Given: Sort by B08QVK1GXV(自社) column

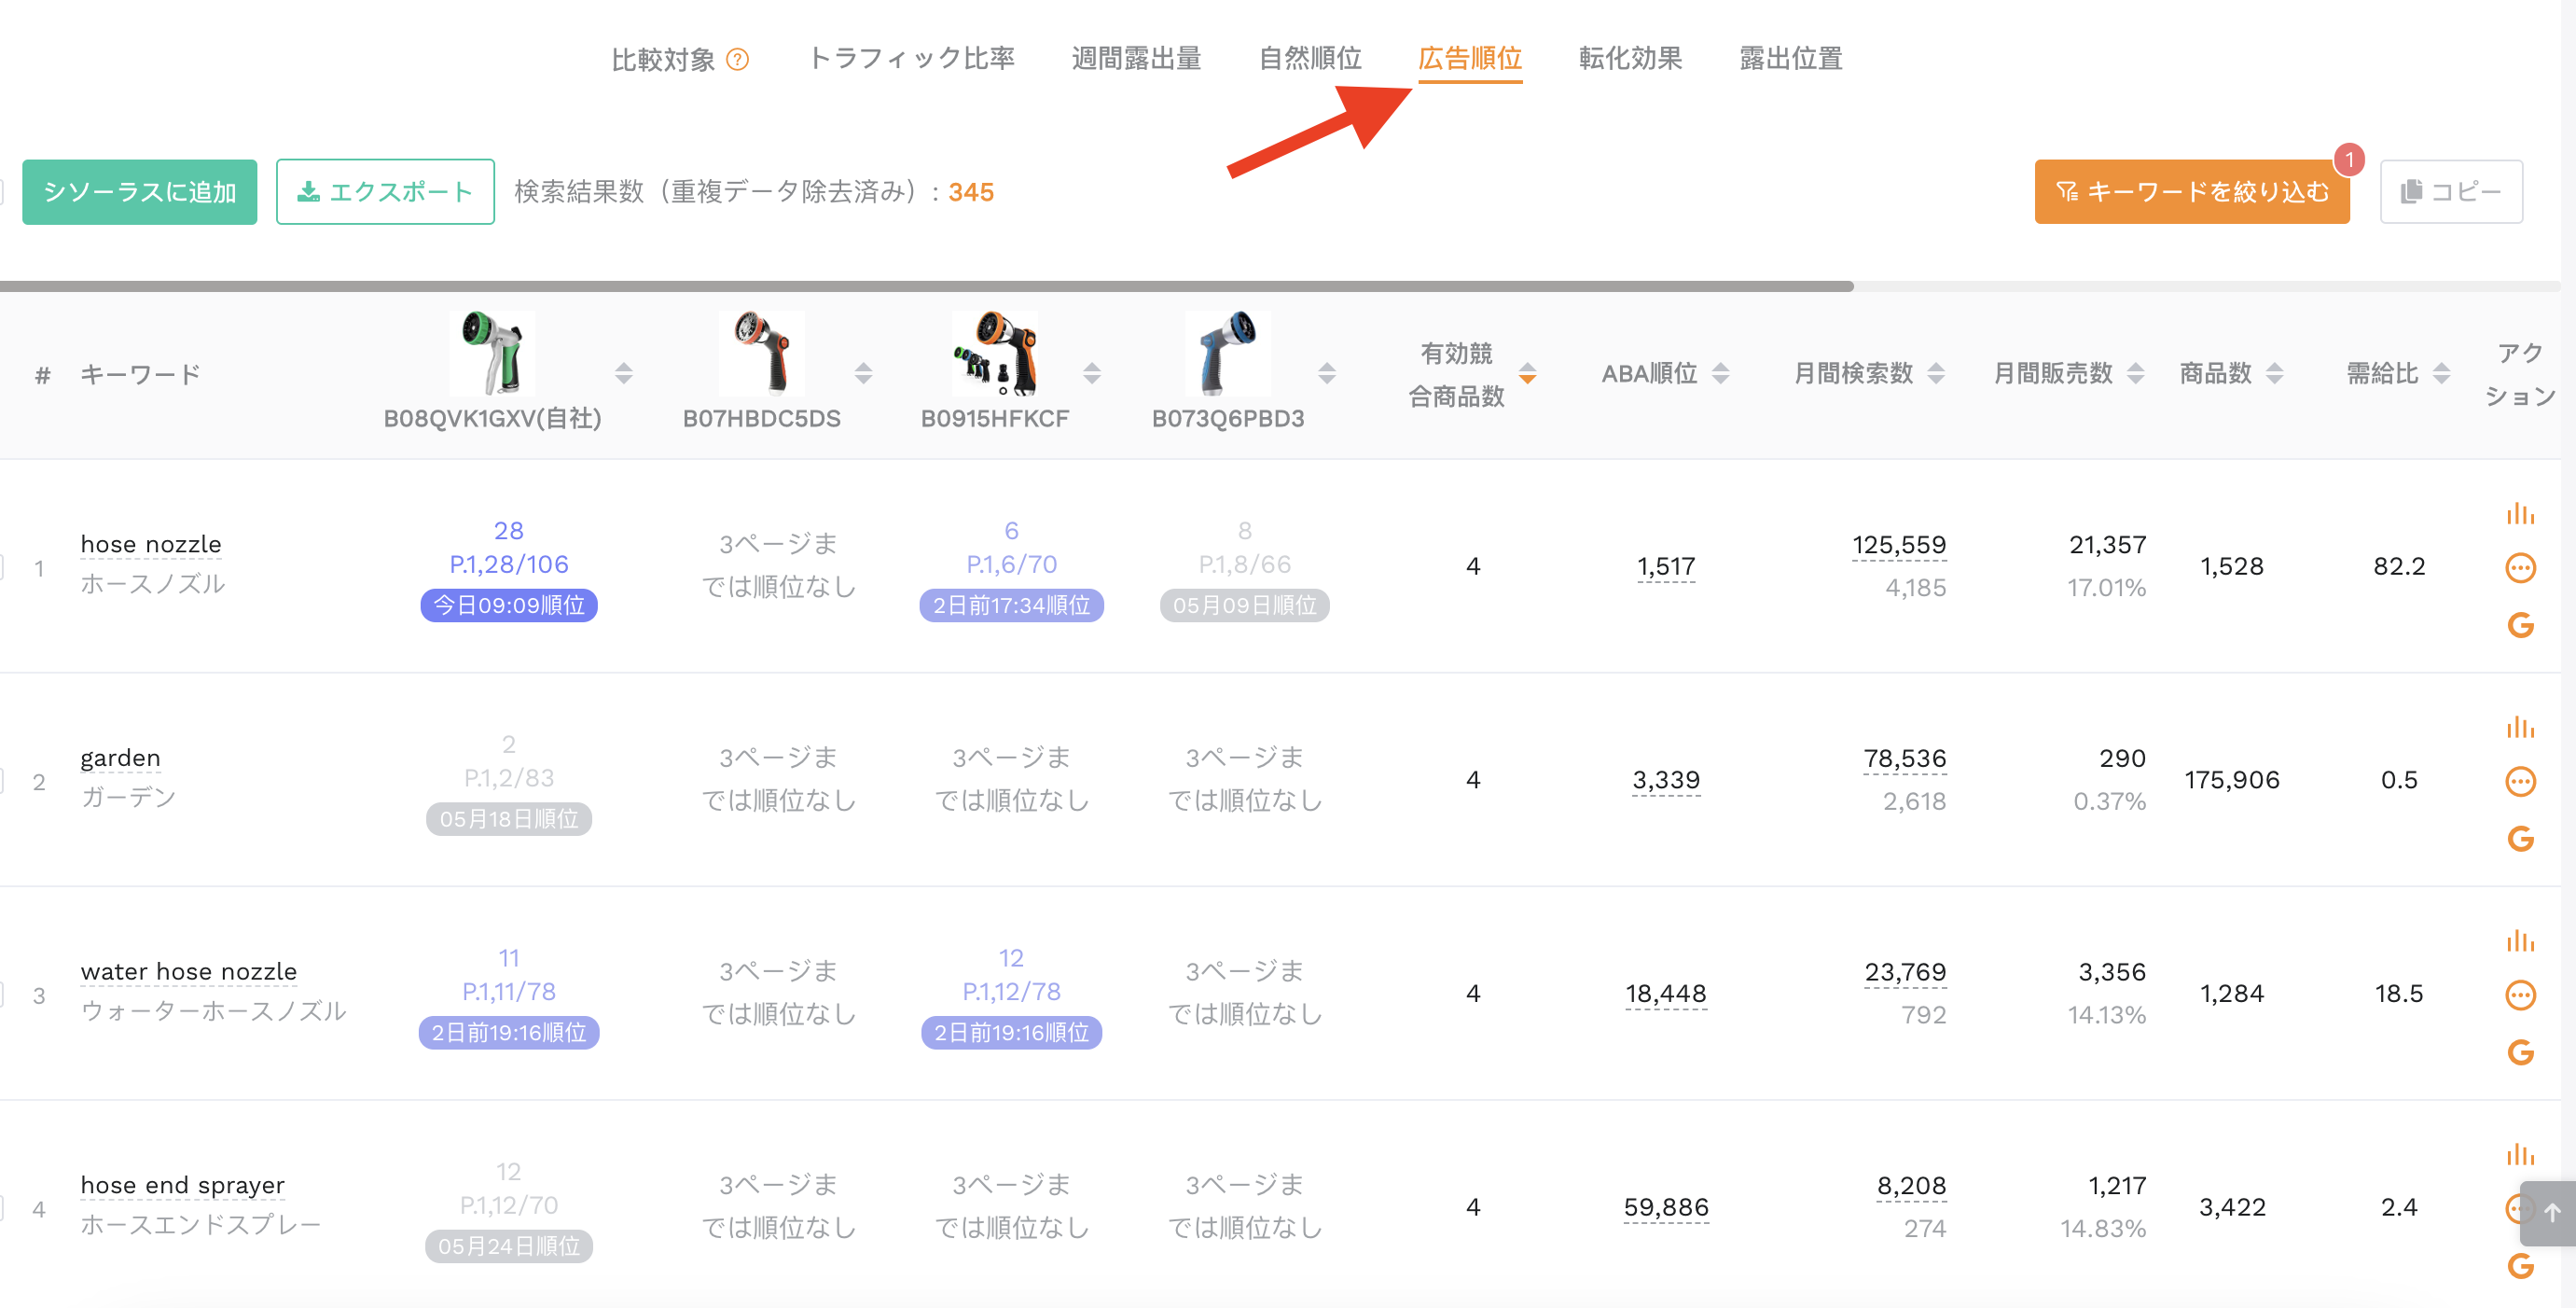Looking at the screenshot, I should (x=624, y=373).
